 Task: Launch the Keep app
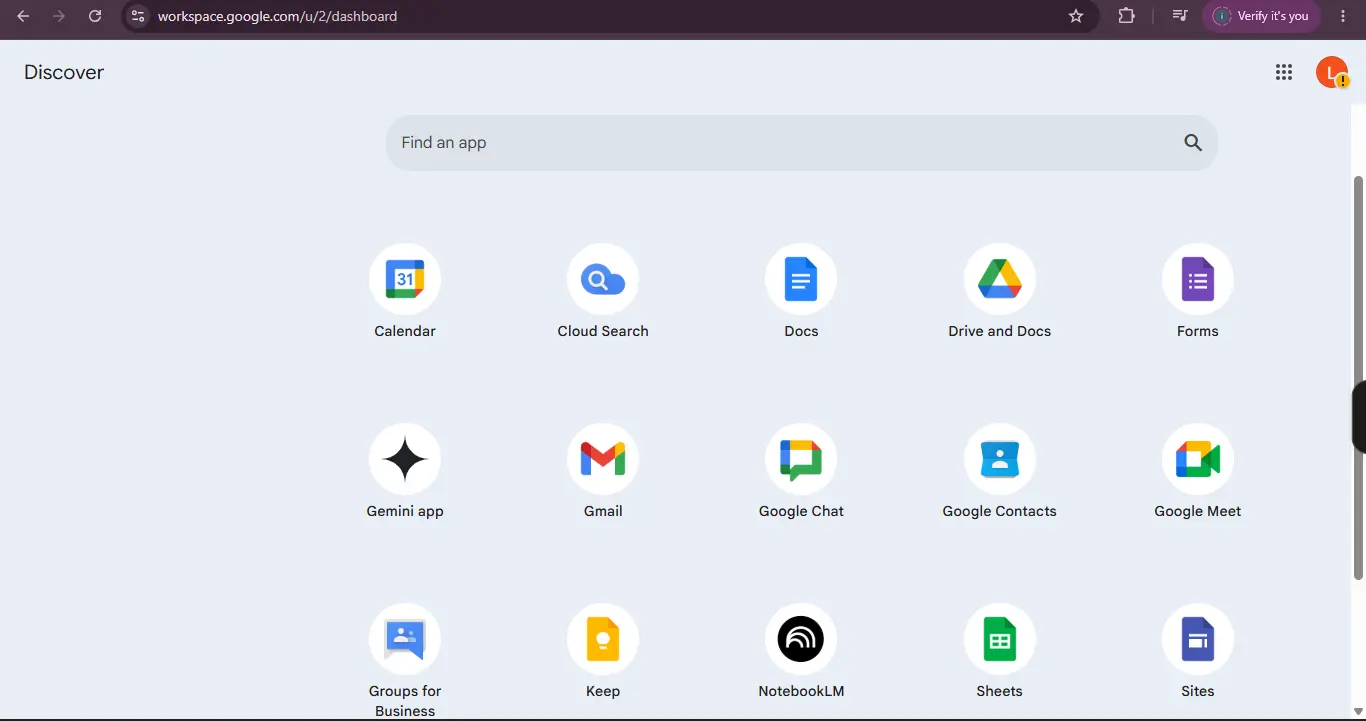603,639
